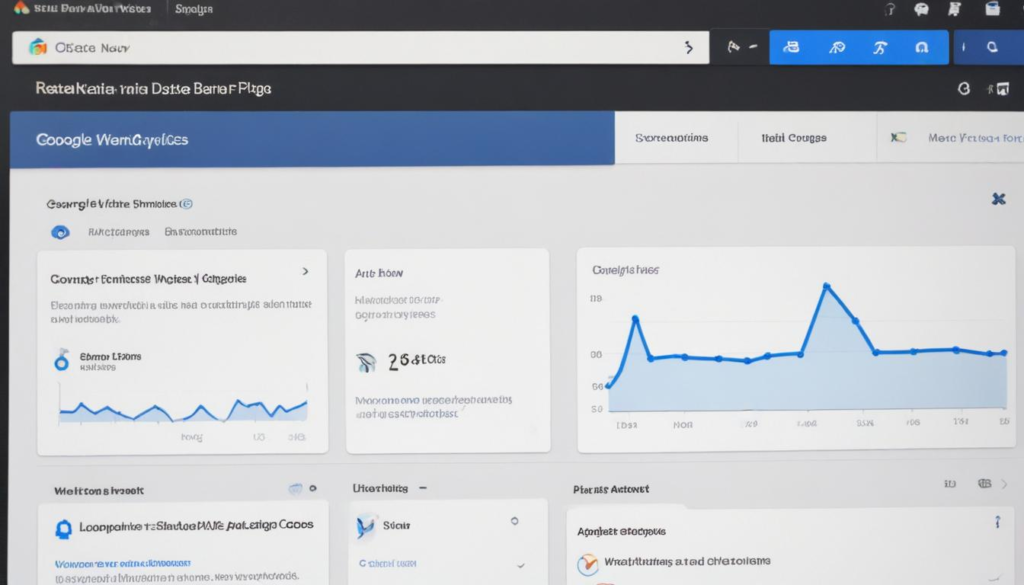Open the 'Merc Vrıteaı fon' tab
The width and height of the screenshot is (1024, 585).
975,138
